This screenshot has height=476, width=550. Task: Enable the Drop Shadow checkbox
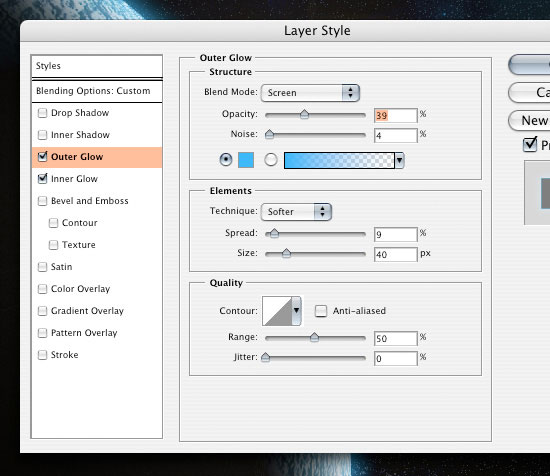pos(42,113)
